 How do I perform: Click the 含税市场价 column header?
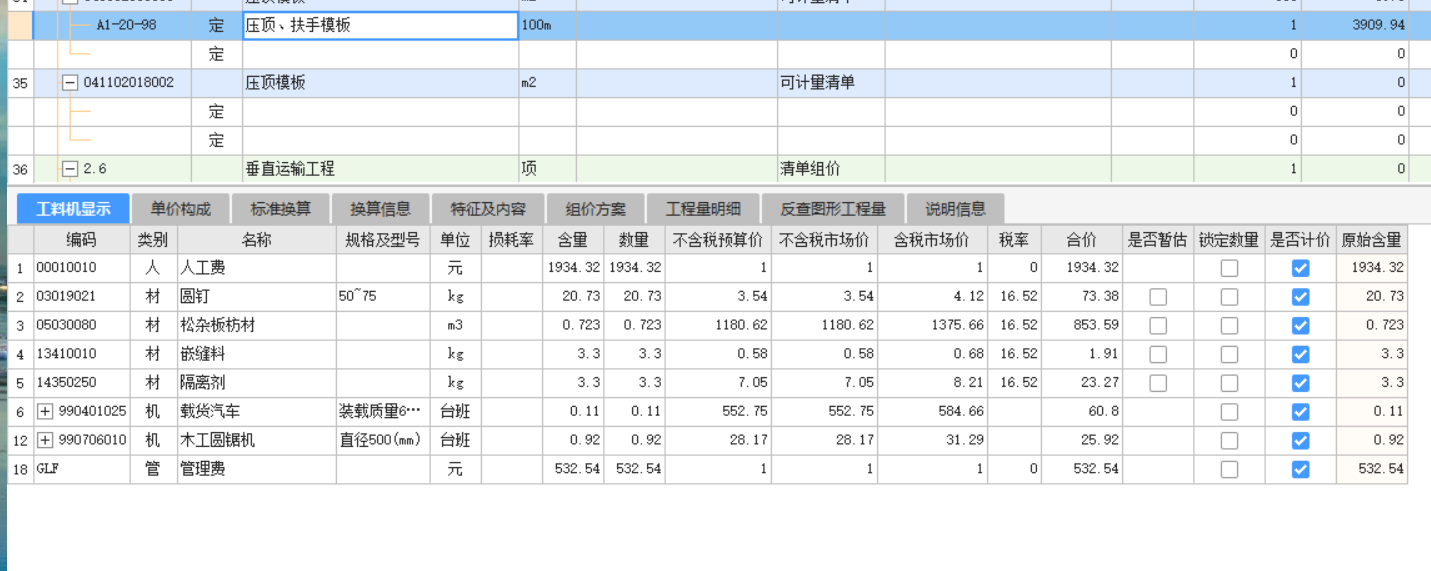(x=932, y=240)
